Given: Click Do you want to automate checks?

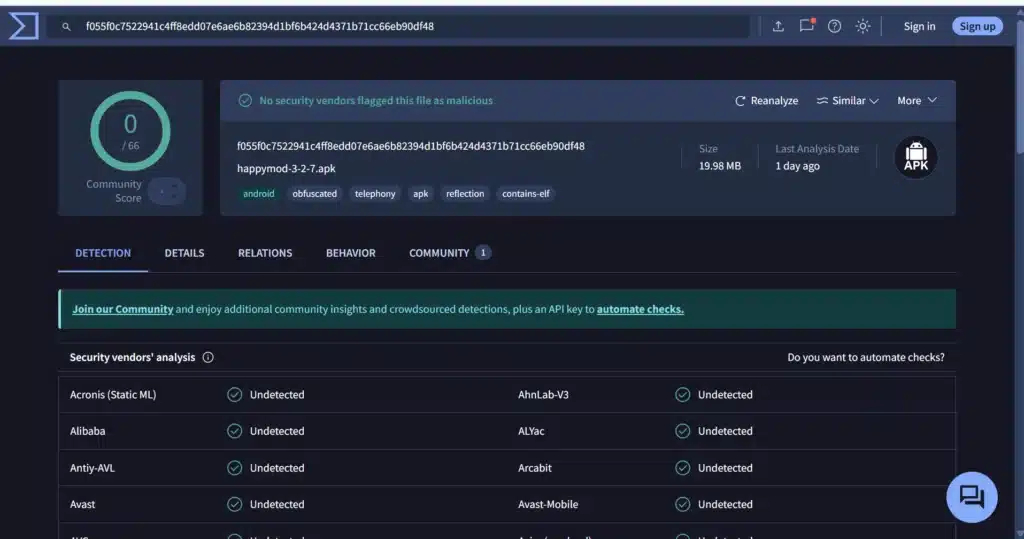Looking at the screenshot, I should [x=866, y=357].
